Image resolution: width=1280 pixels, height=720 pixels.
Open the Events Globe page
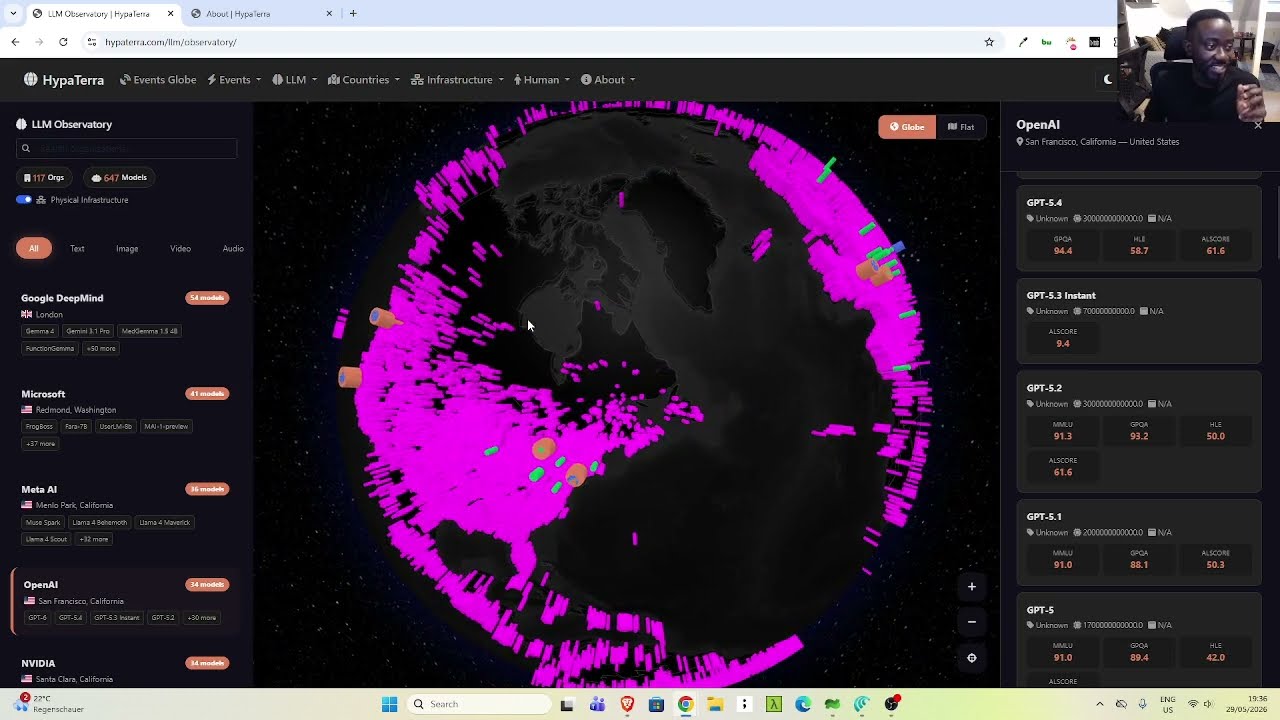click(x=158, y=80)
